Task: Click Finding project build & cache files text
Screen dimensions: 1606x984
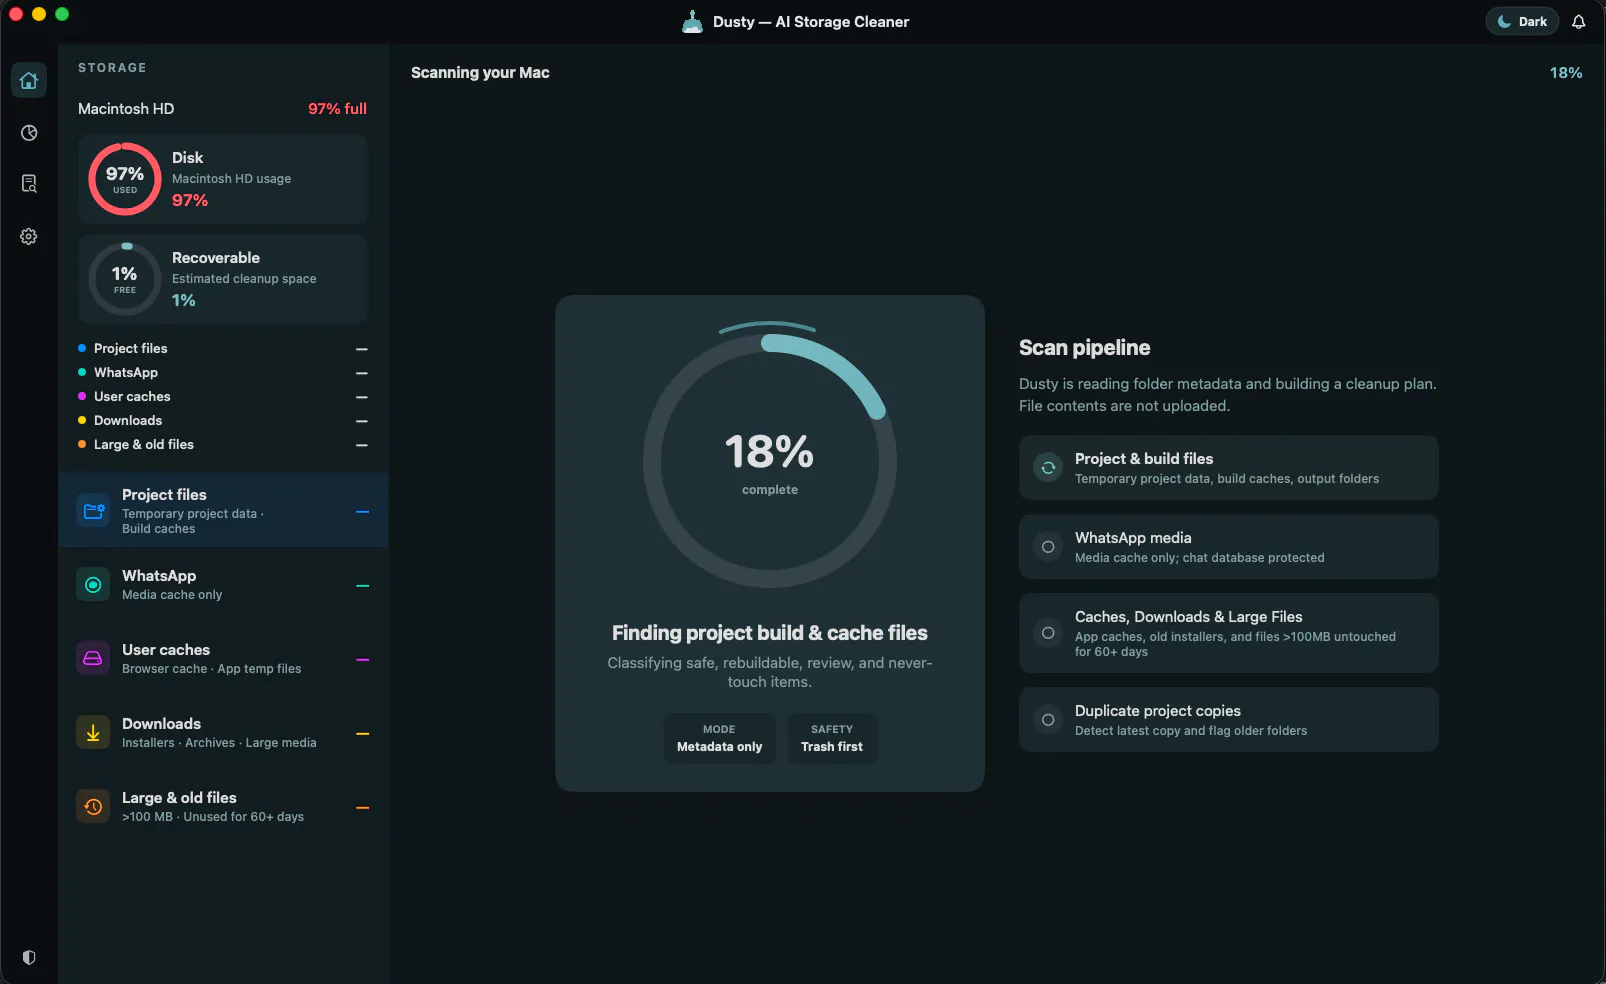Action: coord(770,633)
